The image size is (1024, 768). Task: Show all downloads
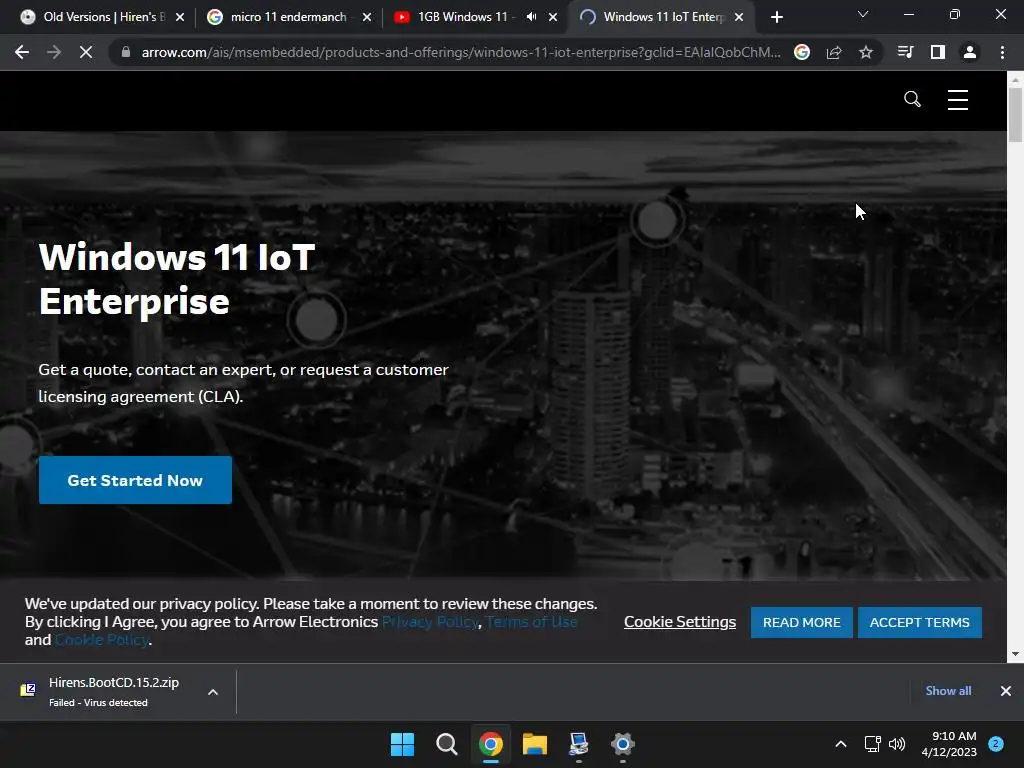pos(948,691)
